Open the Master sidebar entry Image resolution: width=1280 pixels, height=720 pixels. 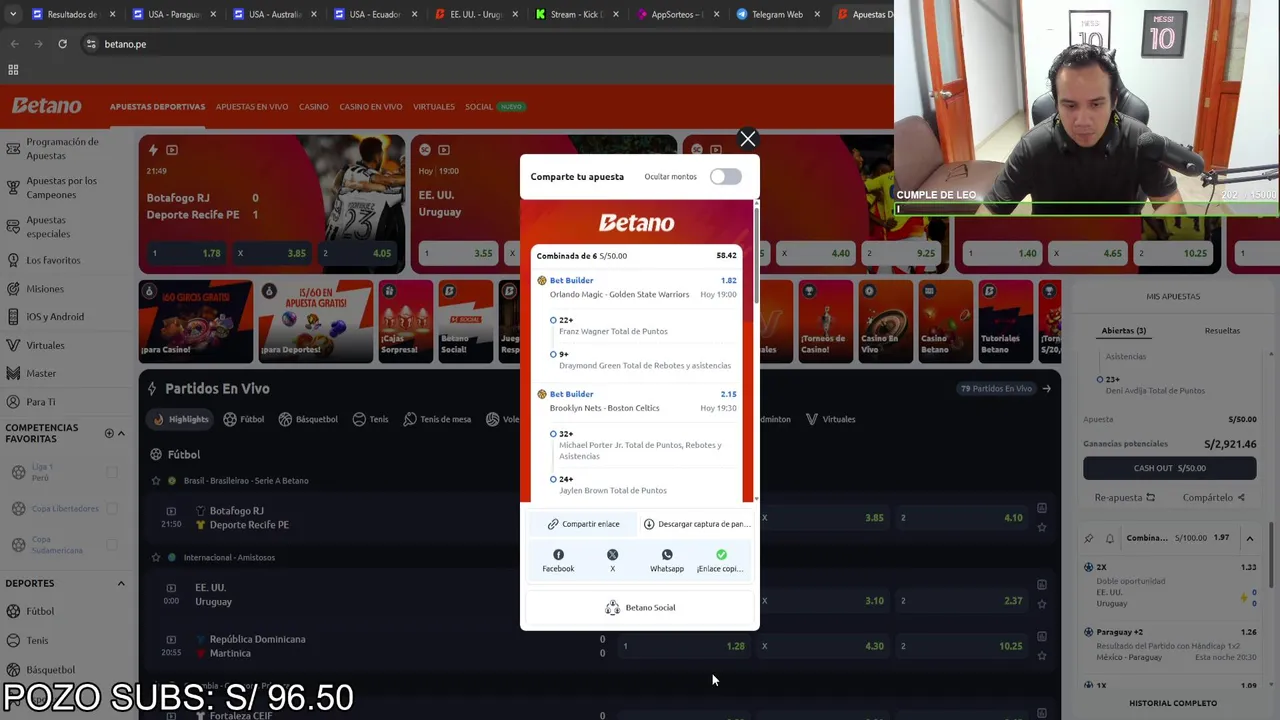[41, 373]
